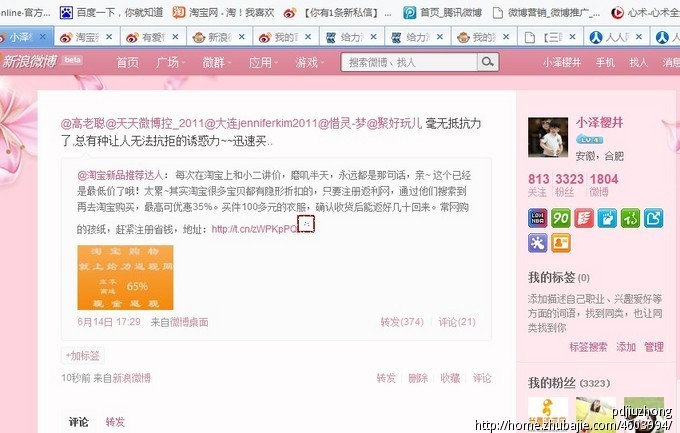Click the @惜灵-梦 mention
680x433 pixels.
click(x=342, y=124)
